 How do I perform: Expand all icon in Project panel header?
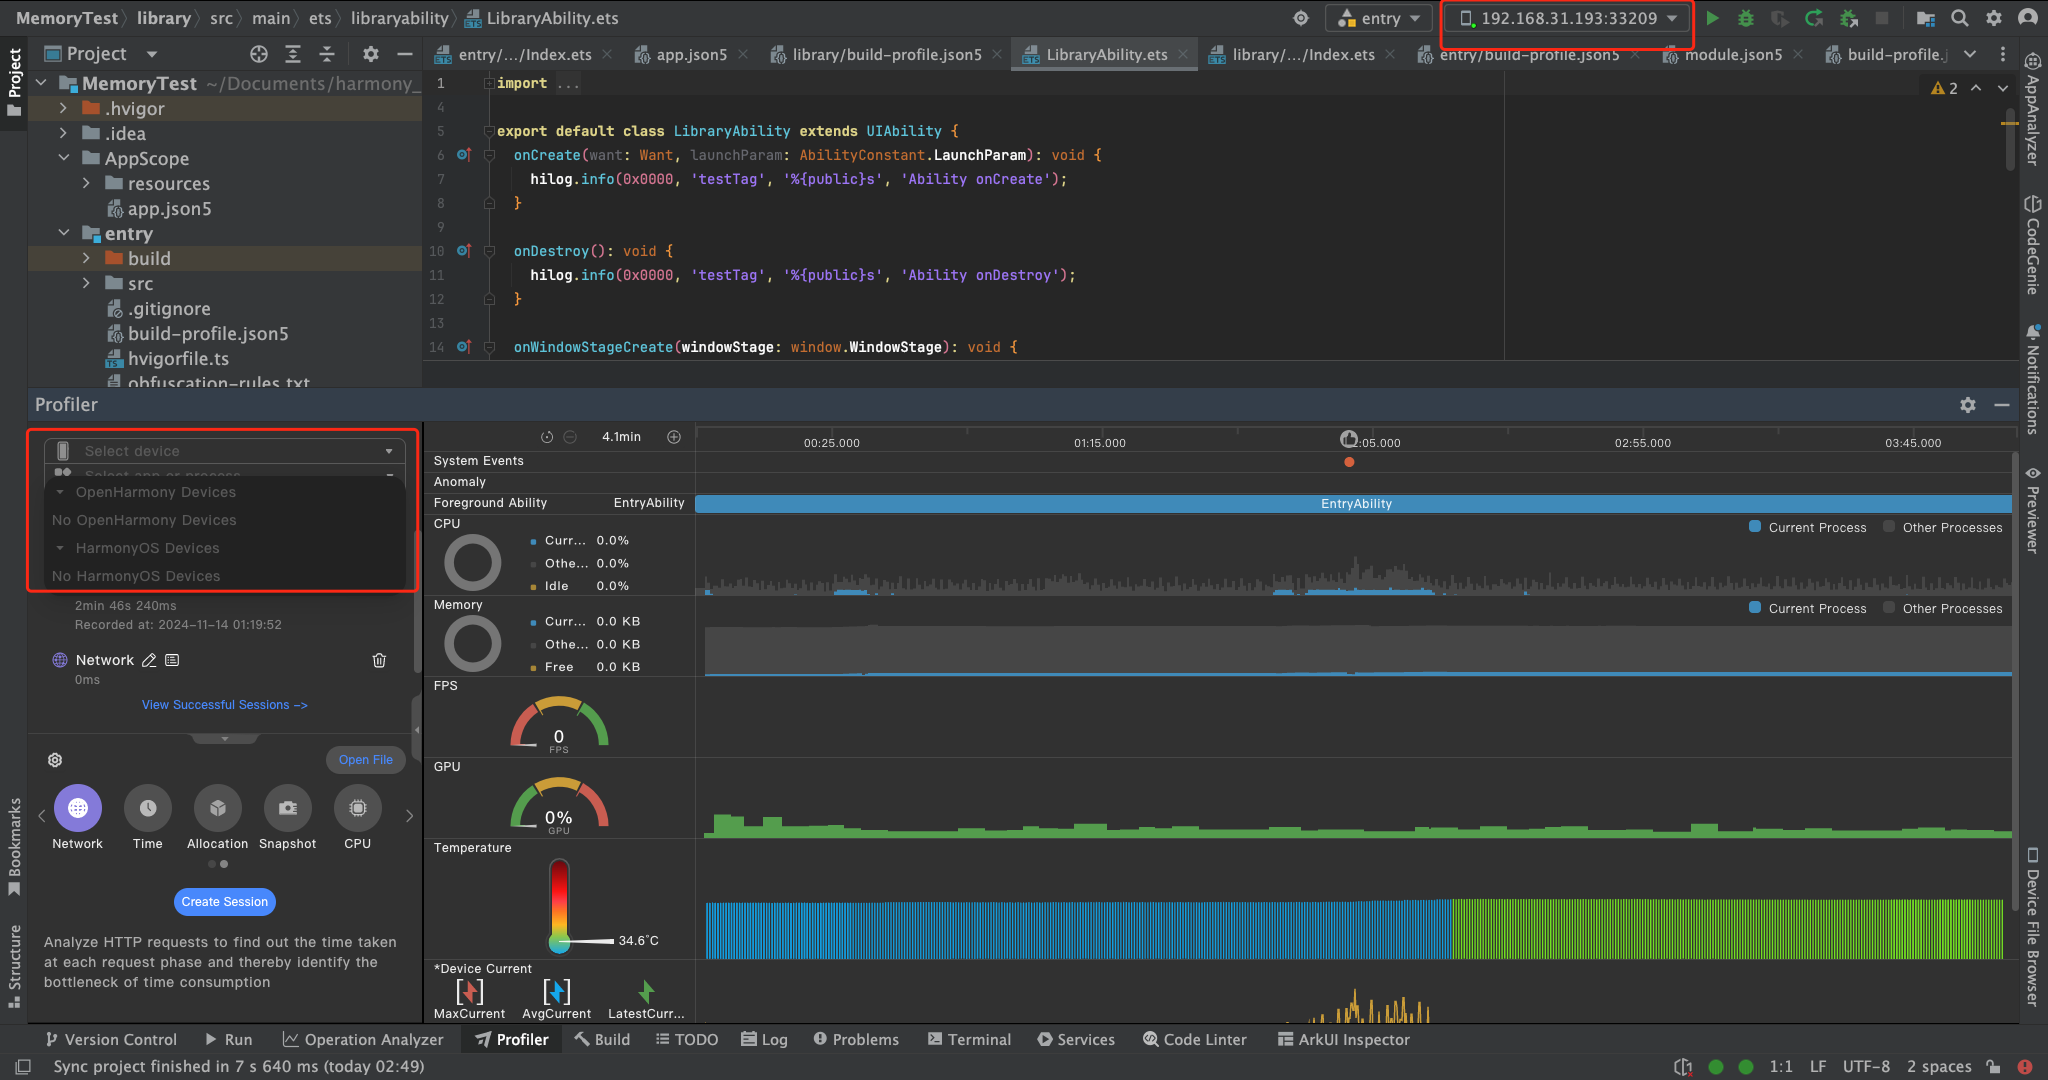click(x=293, y=54)
